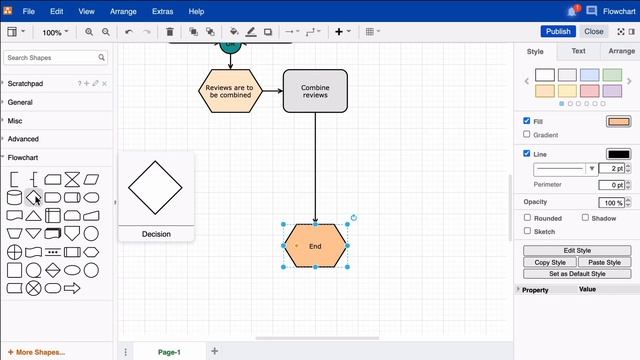
Task: Toggle the shadow toolbar icon
Action: pyautogui.click(x=268, y=32)
